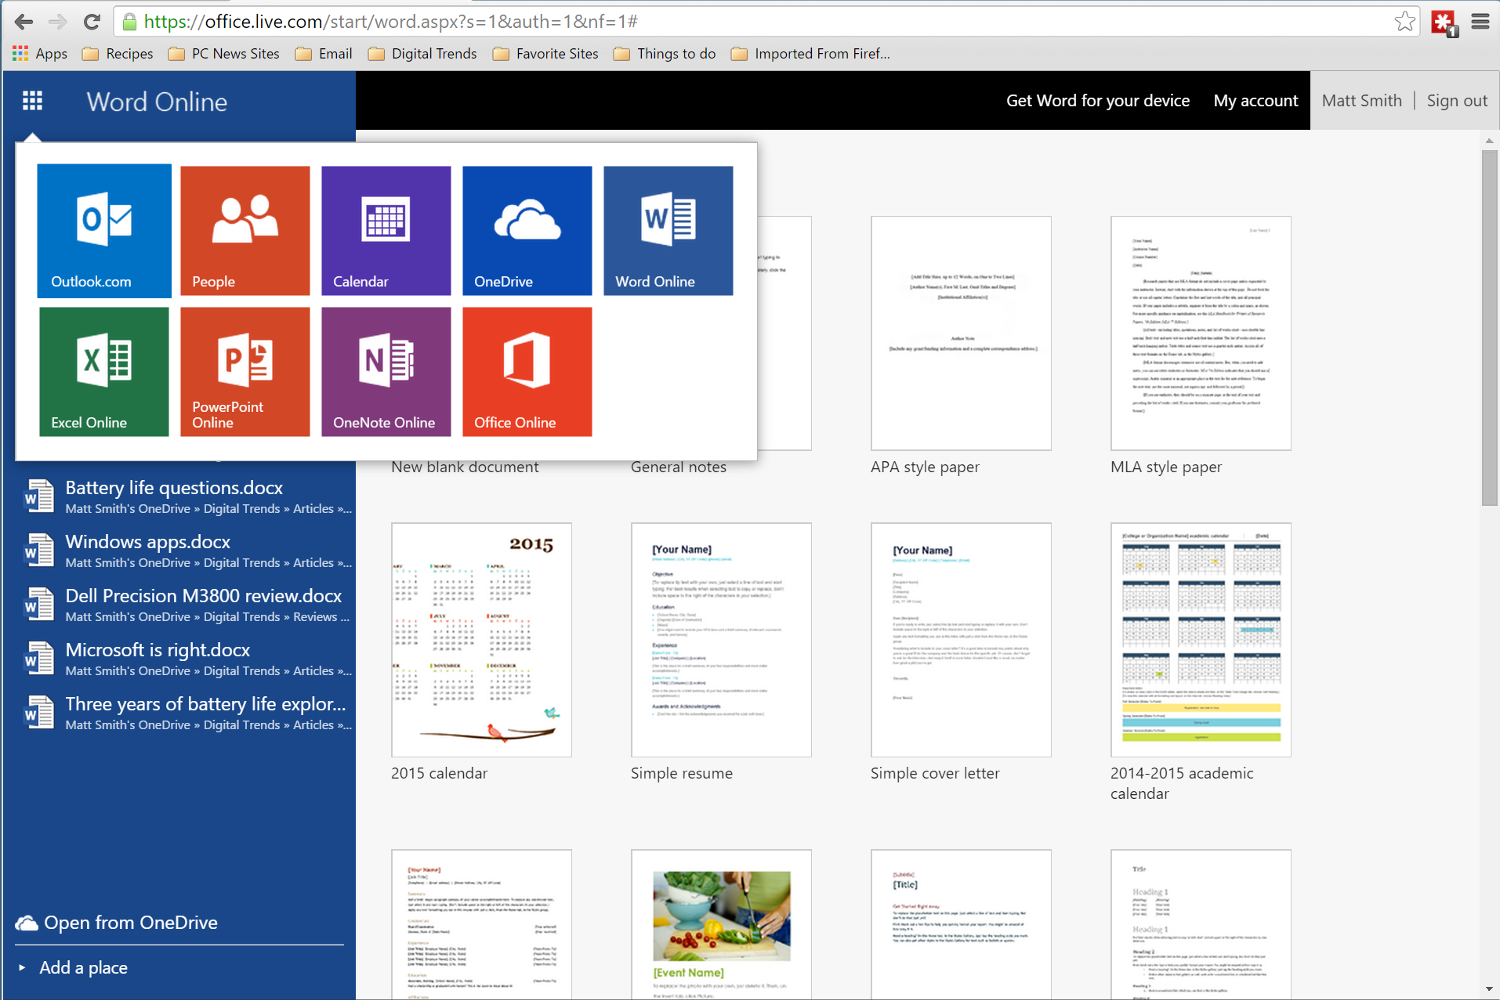The width and height of the screenshot is (1500, 1000).
Task: Select the Simple resume template
Action: (x=721, y=640)
